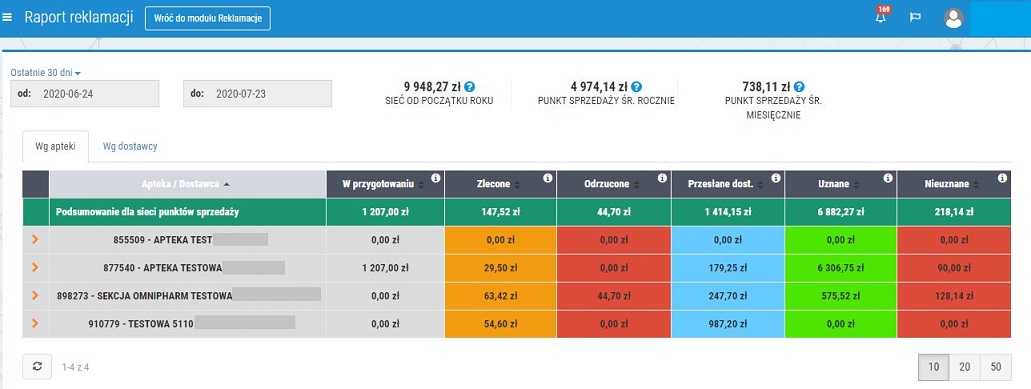Click the 1-4 z 4 record count

tap(75, 367)
